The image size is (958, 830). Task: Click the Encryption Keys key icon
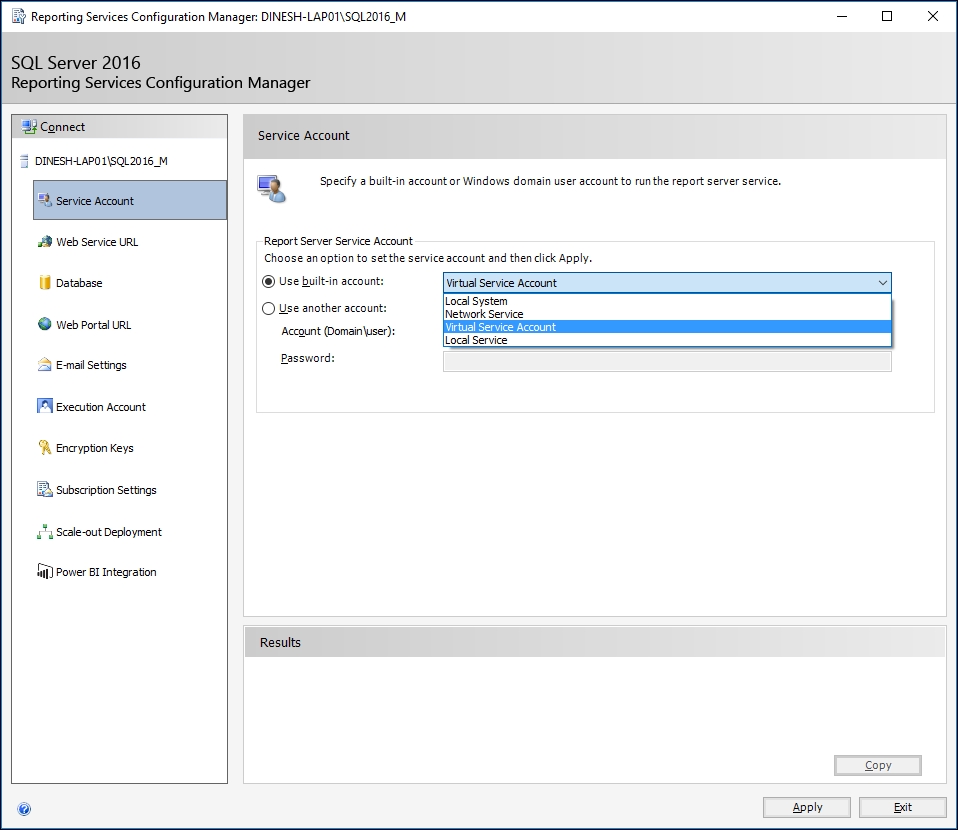[x=45, y=447]
